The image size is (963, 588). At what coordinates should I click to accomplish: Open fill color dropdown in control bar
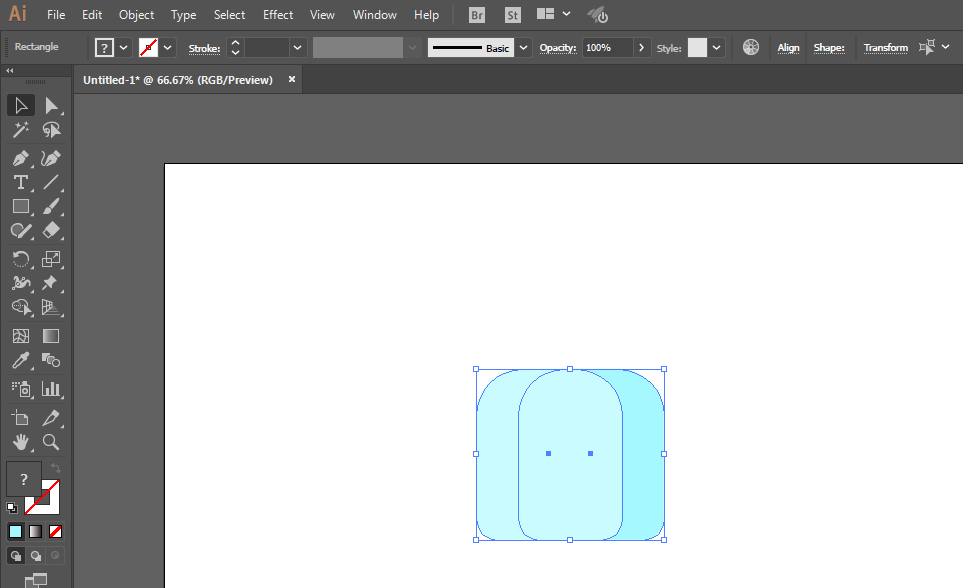click(x=123, y=47)
